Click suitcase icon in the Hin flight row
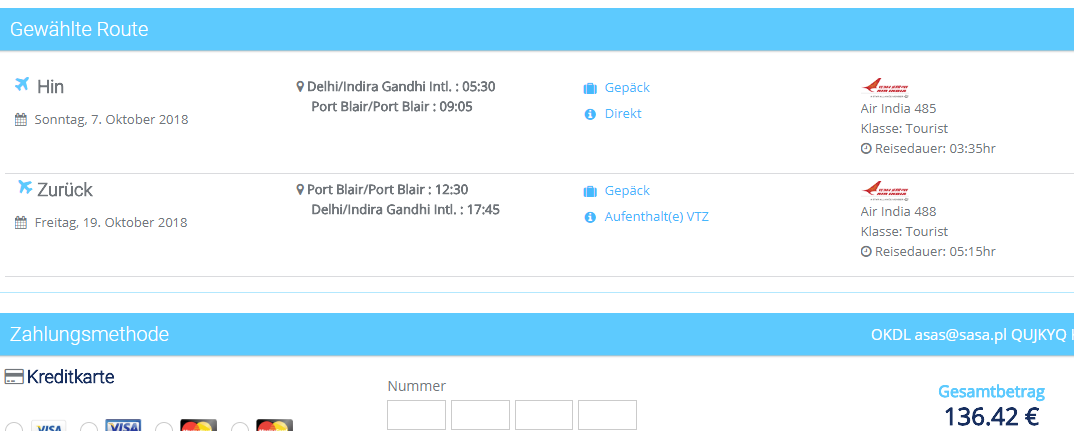 (x=590, y=88)
